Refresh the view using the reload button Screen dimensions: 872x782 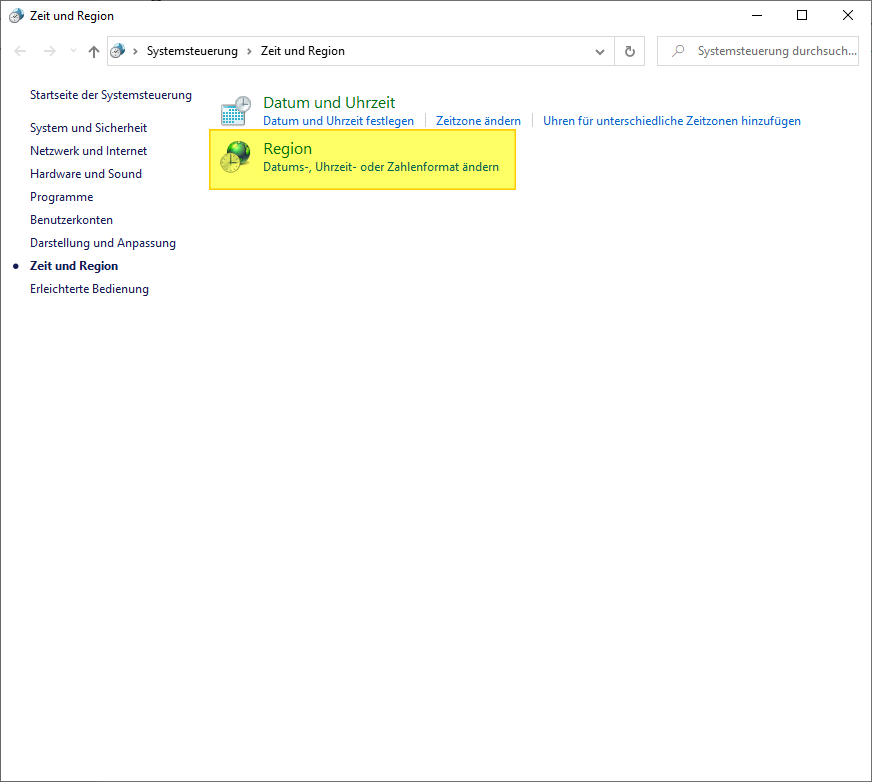click(x=629, y=52)
